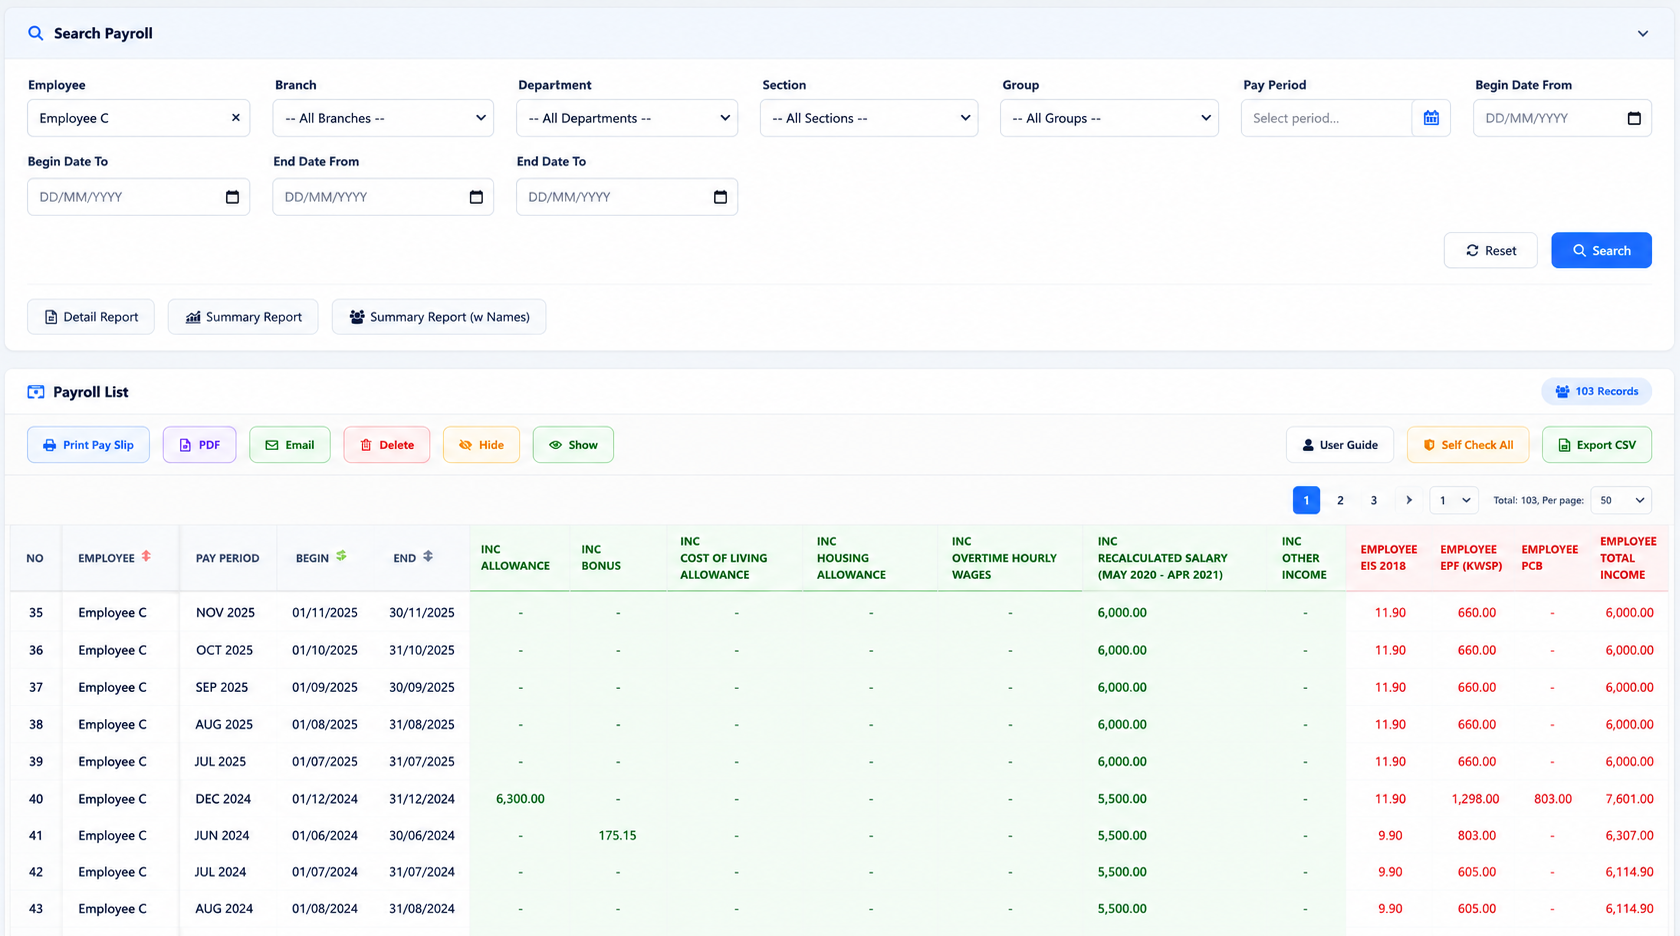This screenshot has height=936, width=1680.
Task: Click the 175.15 bonus value
Action: pyautogui.click(x=617, y=835)
